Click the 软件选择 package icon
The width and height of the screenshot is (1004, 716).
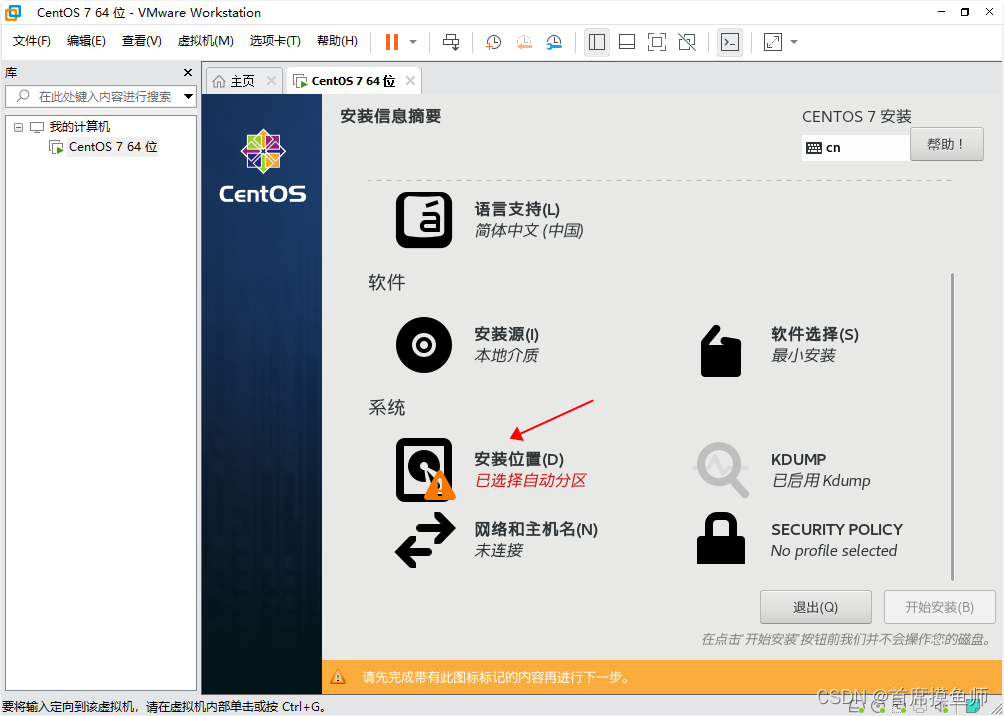pos(721,350)
